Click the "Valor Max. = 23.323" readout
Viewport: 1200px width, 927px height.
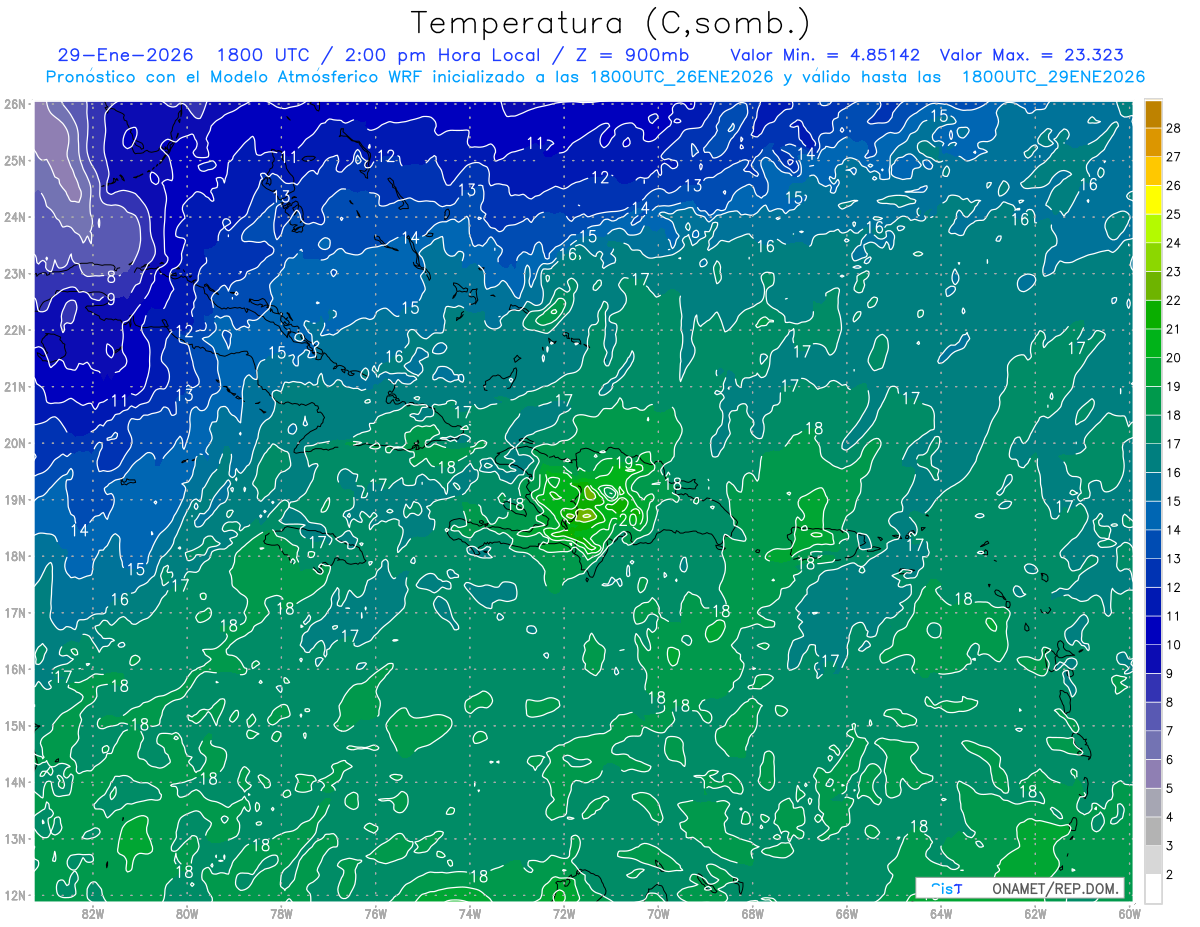click(x=1032, y=55)
